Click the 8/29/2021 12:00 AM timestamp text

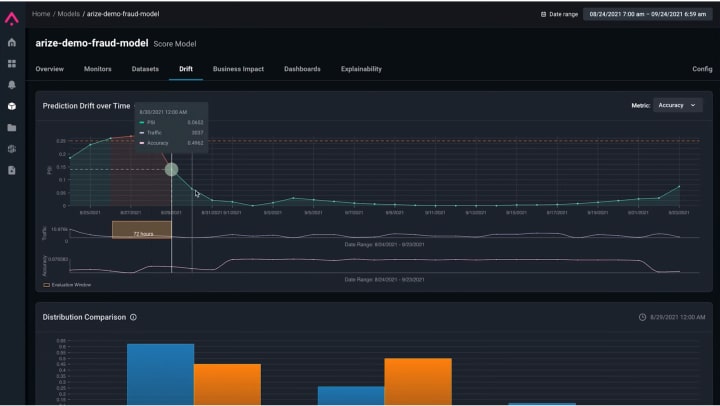pyautogui.click(x=678, y=317)
